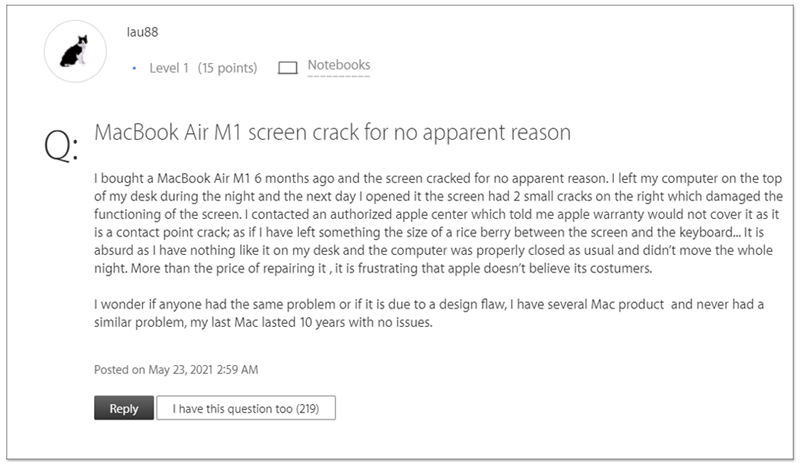The width and height of the screenshot is (800, 465).
Task: Open the Notebooks community link
Action: click(339, 65)
